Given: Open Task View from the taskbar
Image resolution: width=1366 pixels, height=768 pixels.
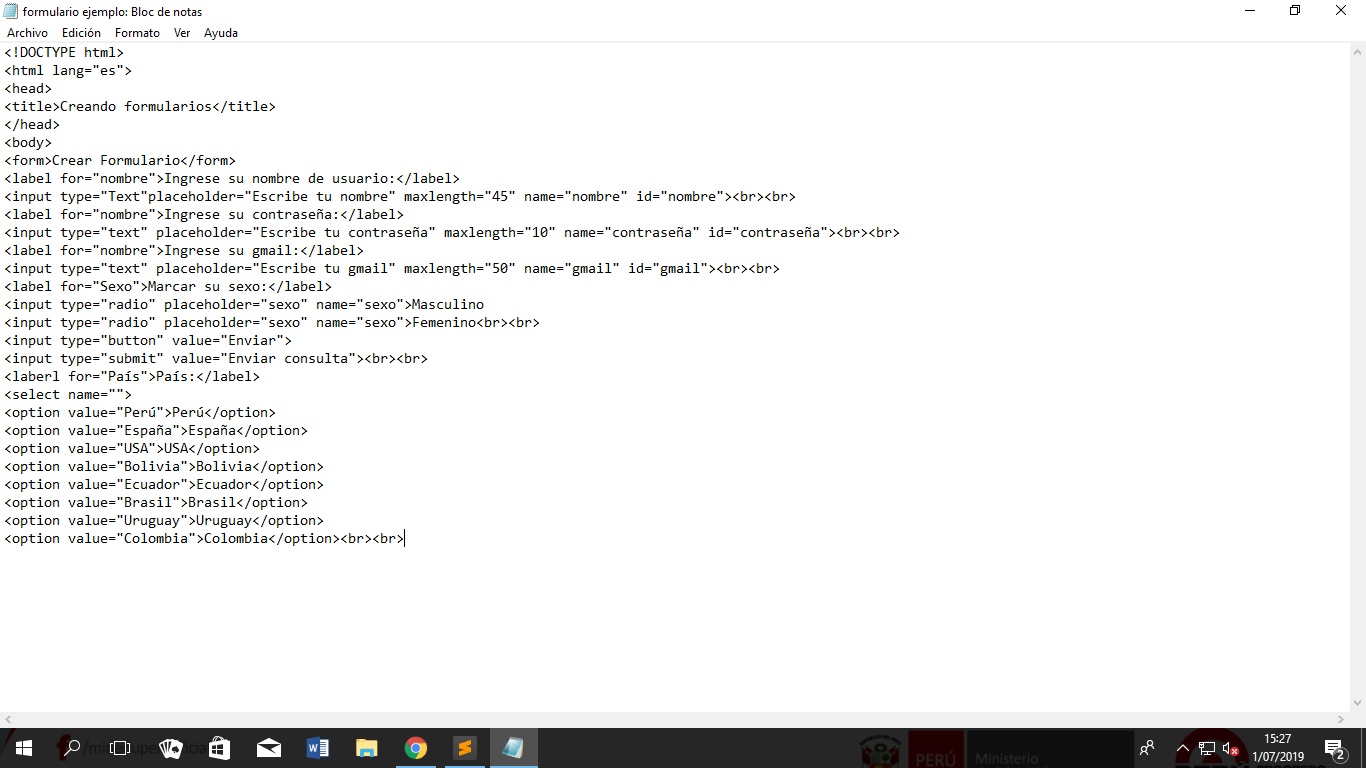Looking at the screenshot, I should 120,748.
